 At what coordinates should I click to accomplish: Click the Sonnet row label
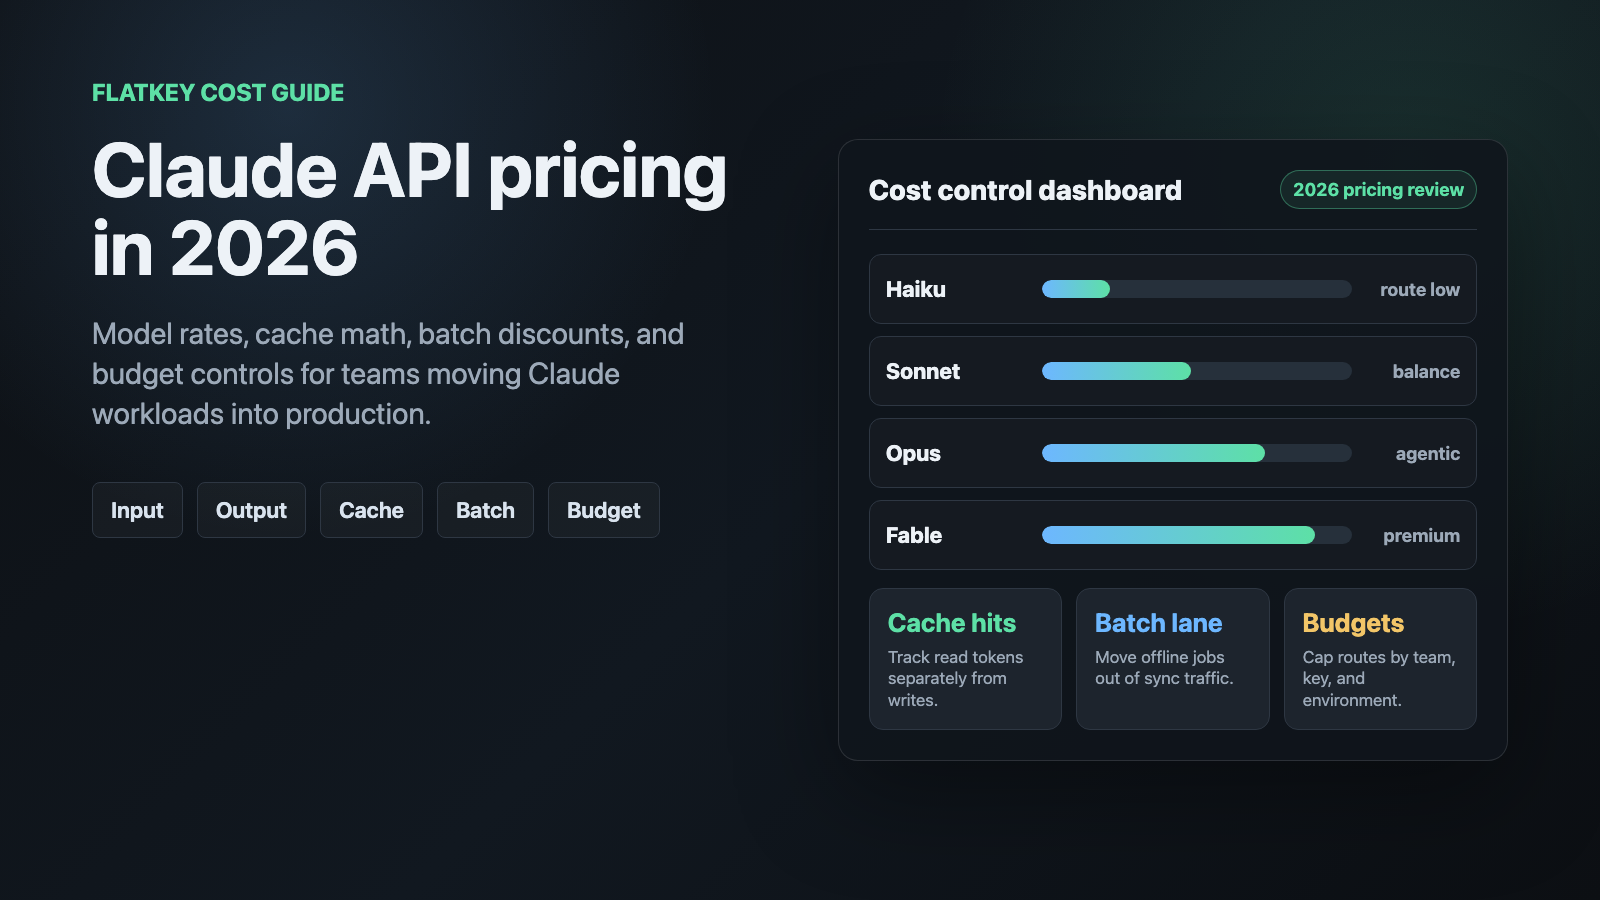923,371
